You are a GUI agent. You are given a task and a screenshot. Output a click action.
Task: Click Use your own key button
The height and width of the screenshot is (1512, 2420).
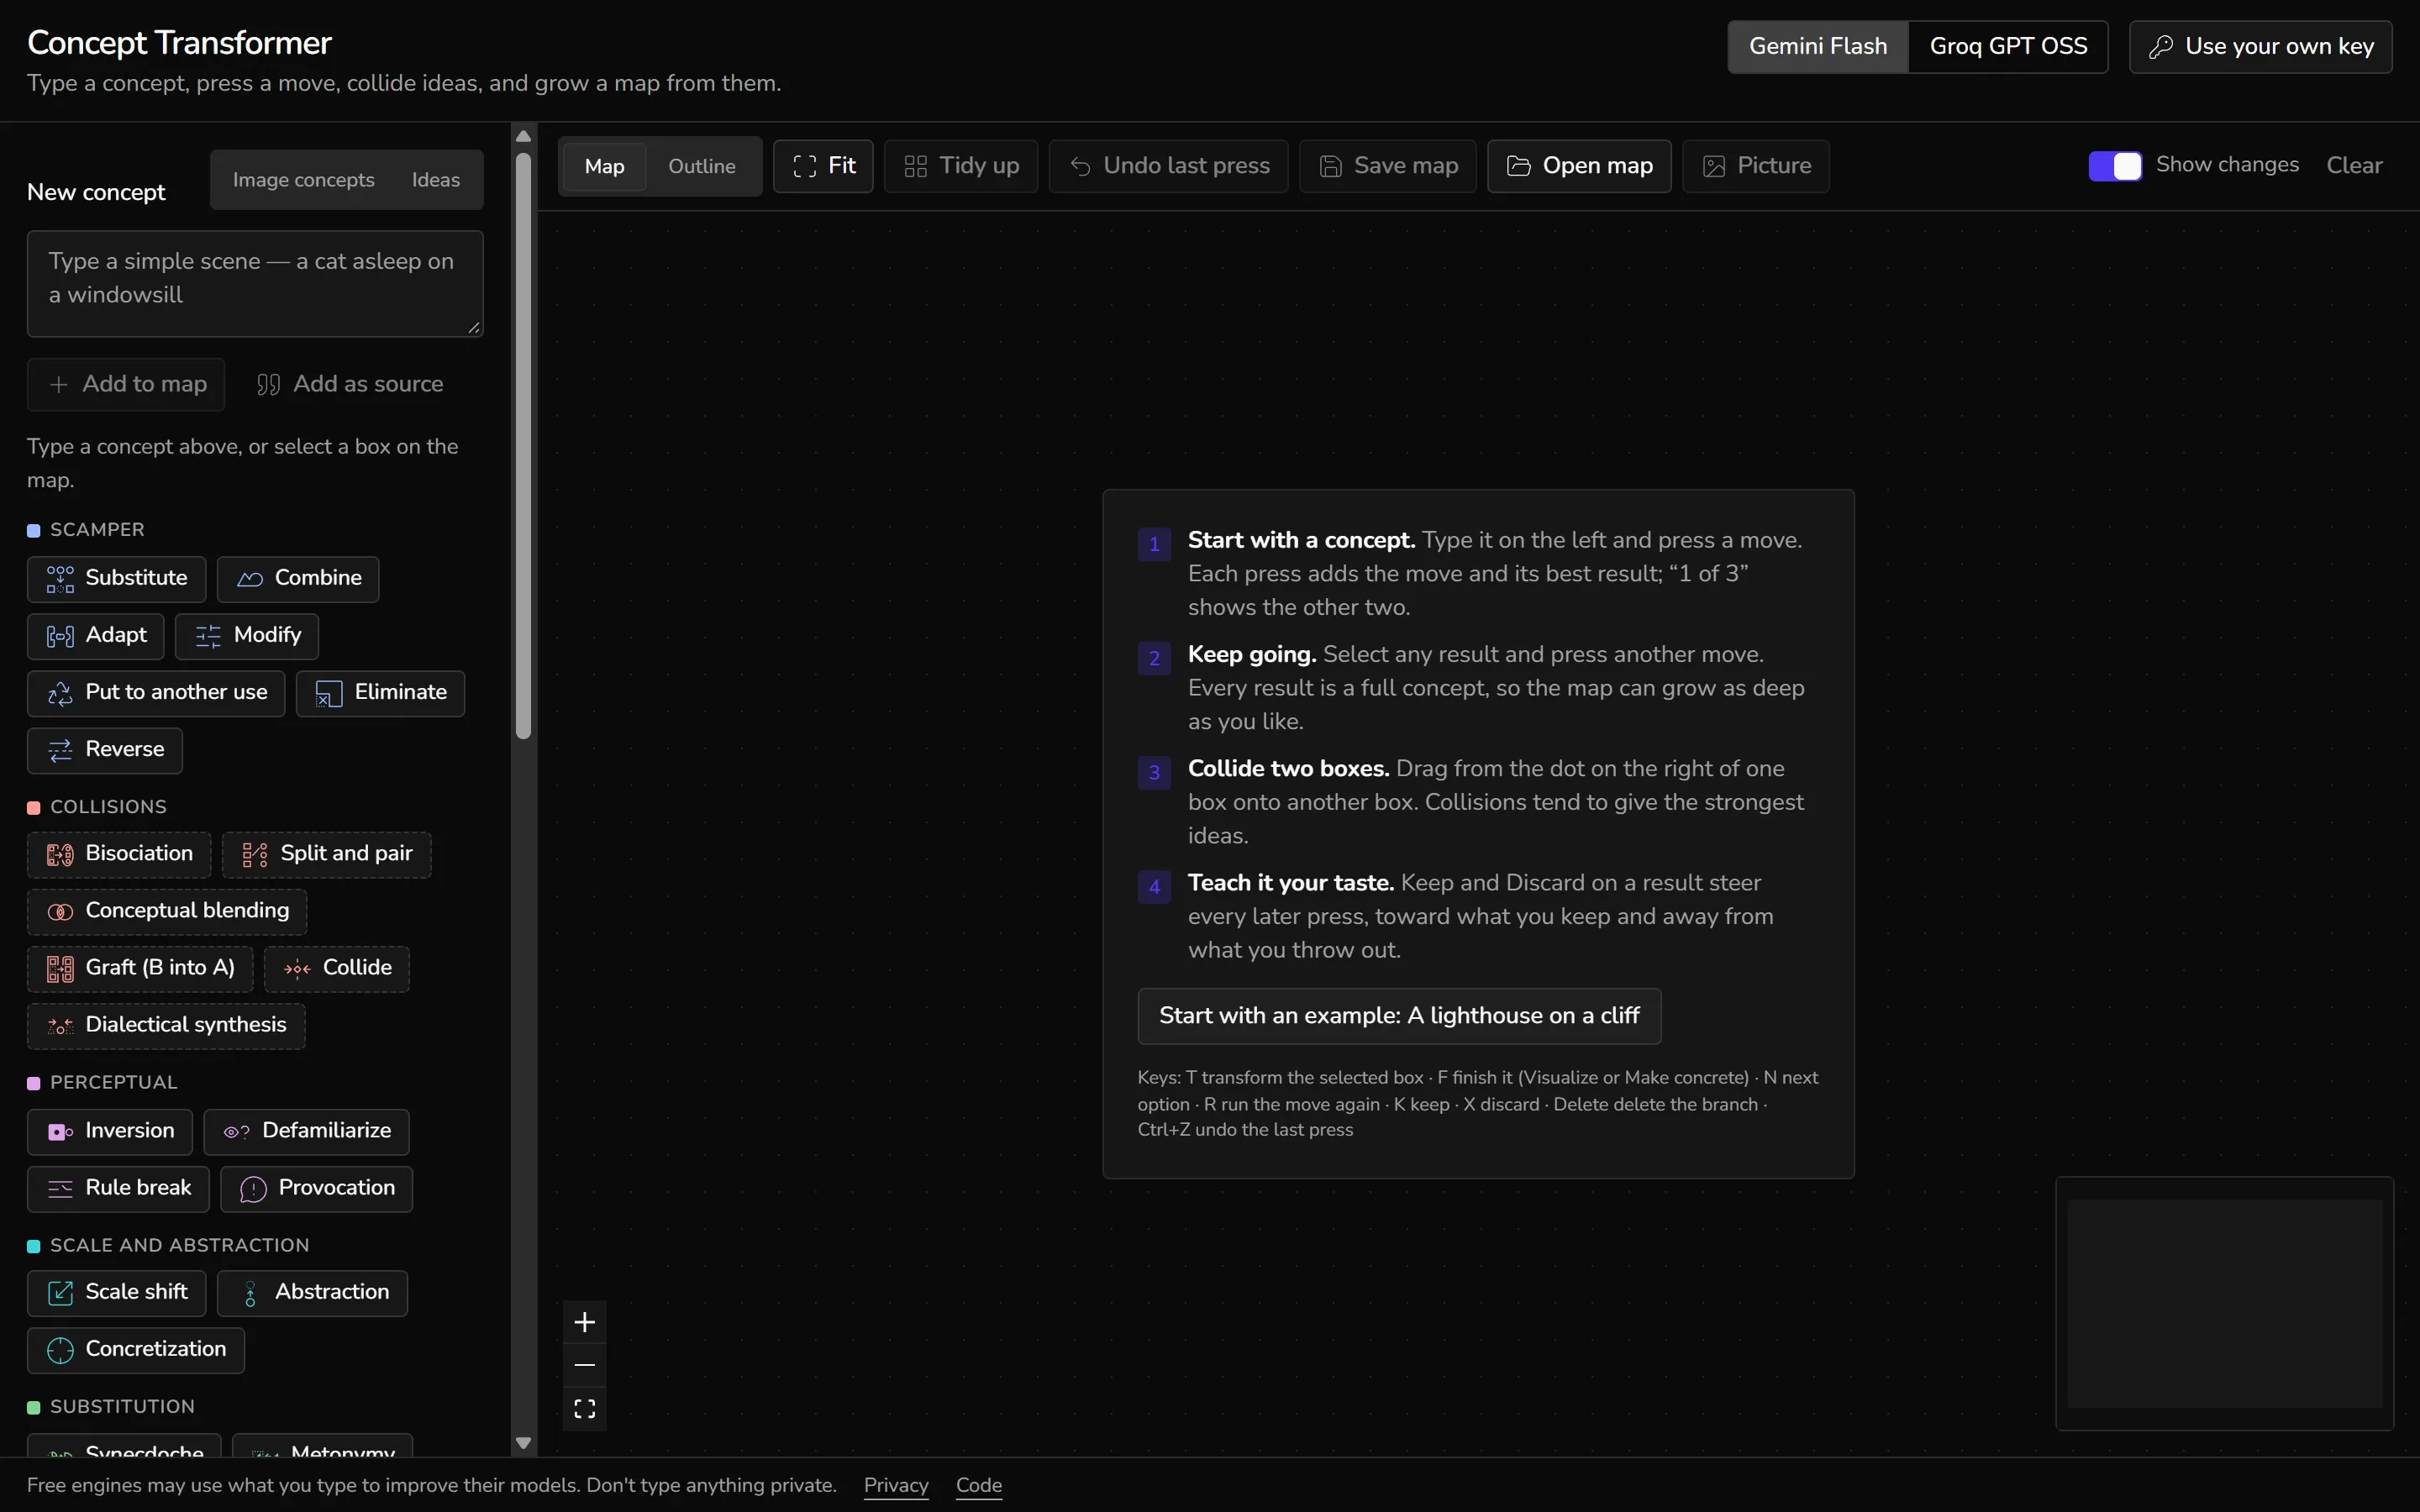[x=2260, y=47]
